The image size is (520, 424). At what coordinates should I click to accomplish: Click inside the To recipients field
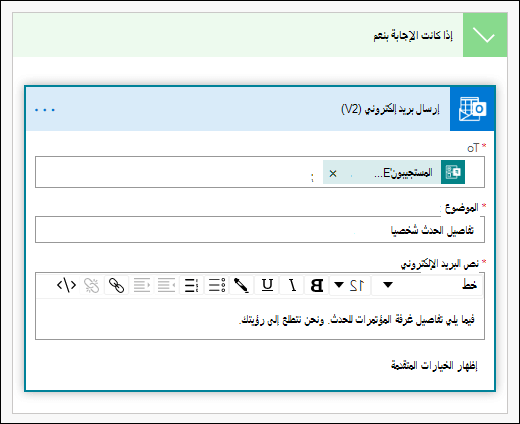260,172
